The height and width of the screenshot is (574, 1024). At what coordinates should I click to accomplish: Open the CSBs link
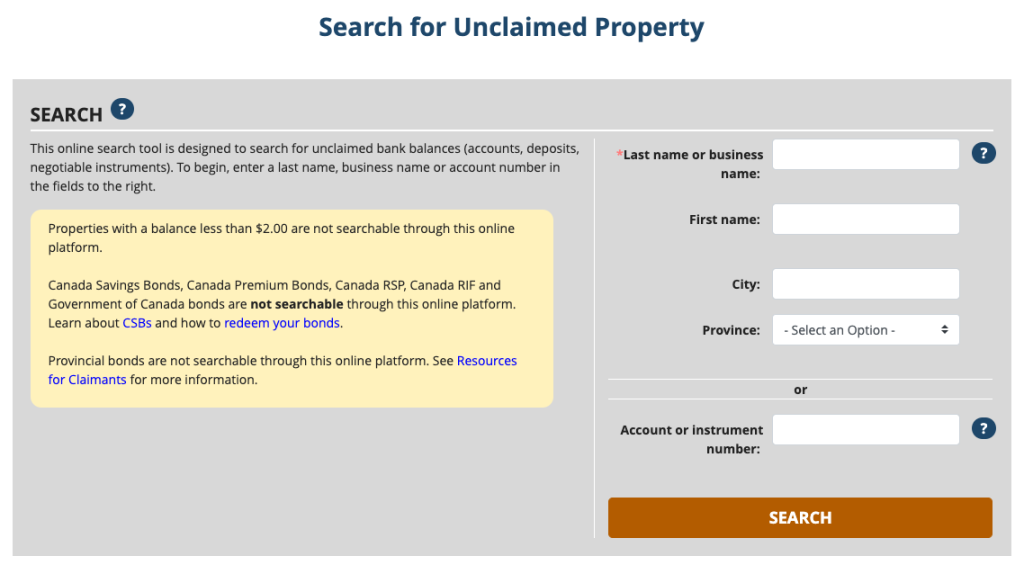point(137,323)
